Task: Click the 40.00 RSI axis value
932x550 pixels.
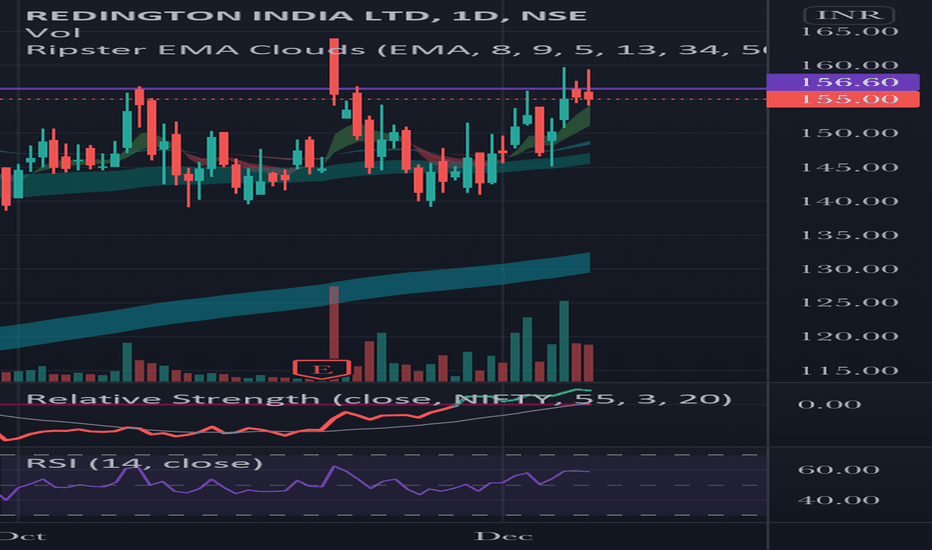Action: coord(838,501)
